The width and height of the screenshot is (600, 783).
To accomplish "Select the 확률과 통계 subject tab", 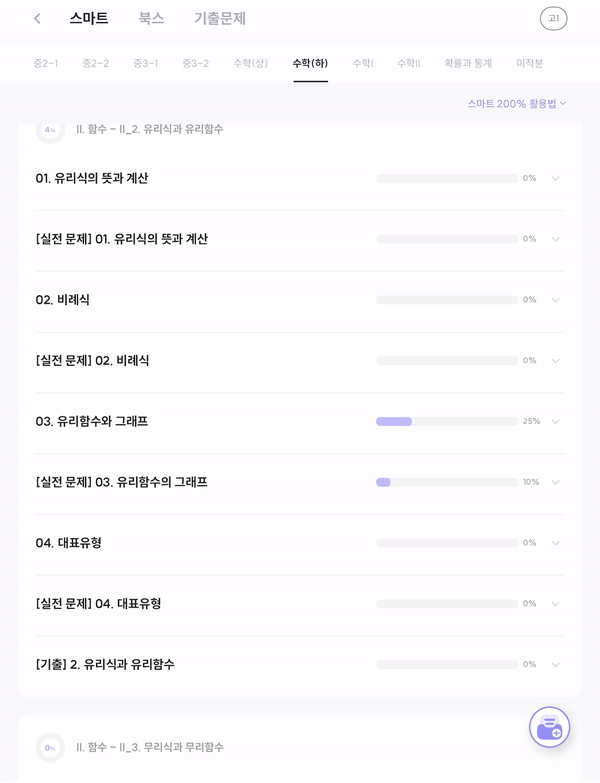I will point(468,63).
